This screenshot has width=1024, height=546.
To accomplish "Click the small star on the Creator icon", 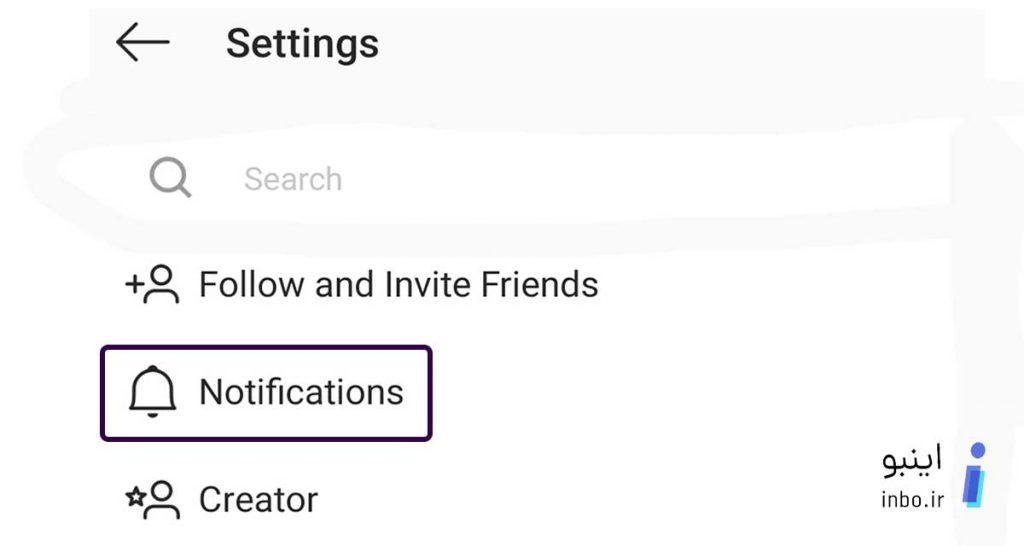I will (135, 498).
